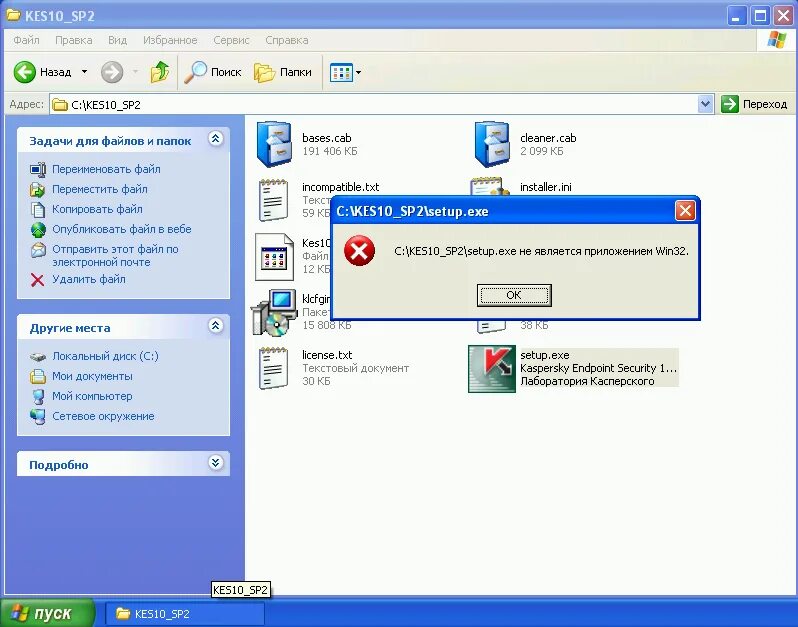Screen dimensions: 798x627
Task: Click the network places icon
Action: click(38, 416)
